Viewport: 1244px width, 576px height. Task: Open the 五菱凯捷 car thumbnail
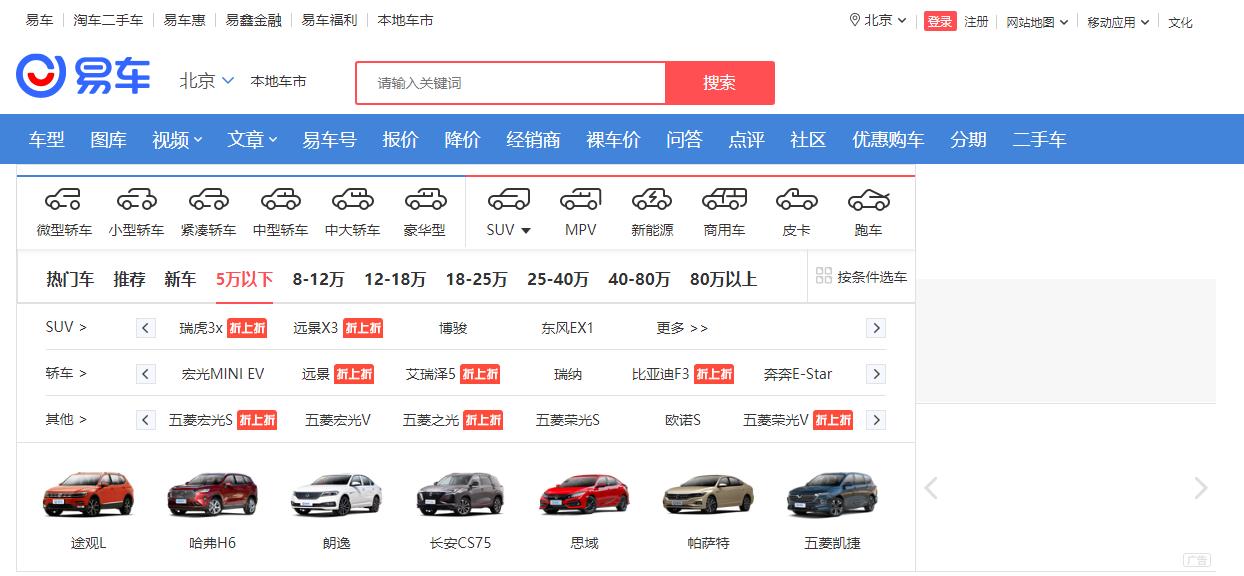click(x=832, y=494)
